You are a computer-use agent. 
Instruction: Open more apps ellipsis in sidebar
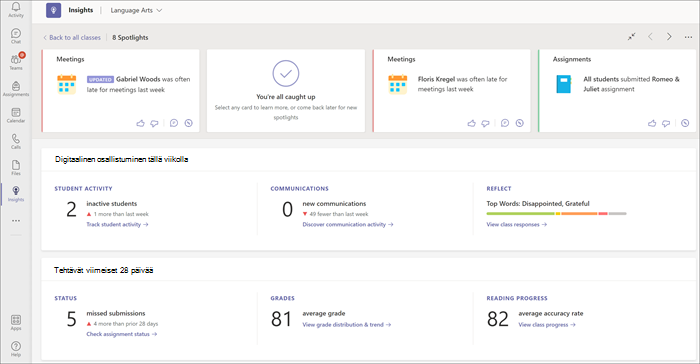(x=16, y=221)
